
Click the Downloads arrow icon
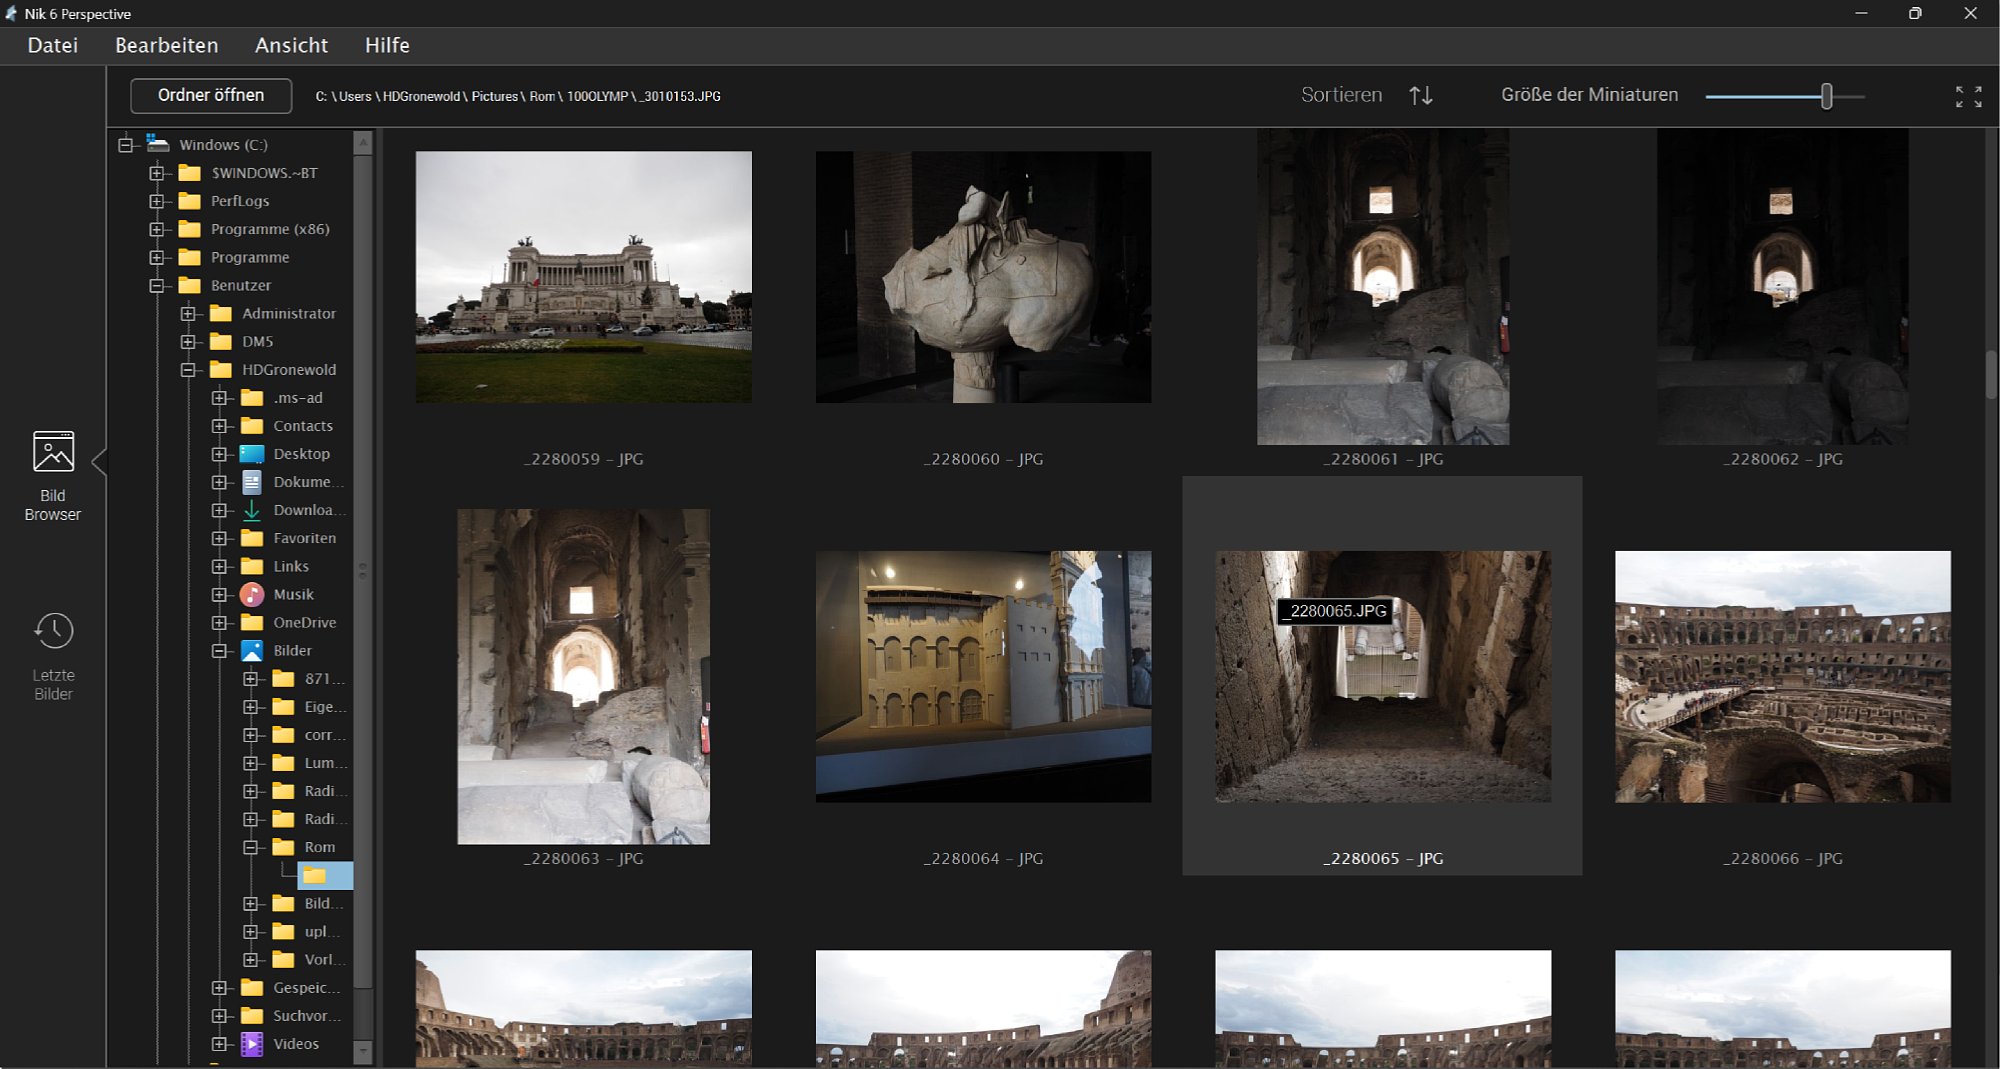pyautogui.click(x=252, y=510)
